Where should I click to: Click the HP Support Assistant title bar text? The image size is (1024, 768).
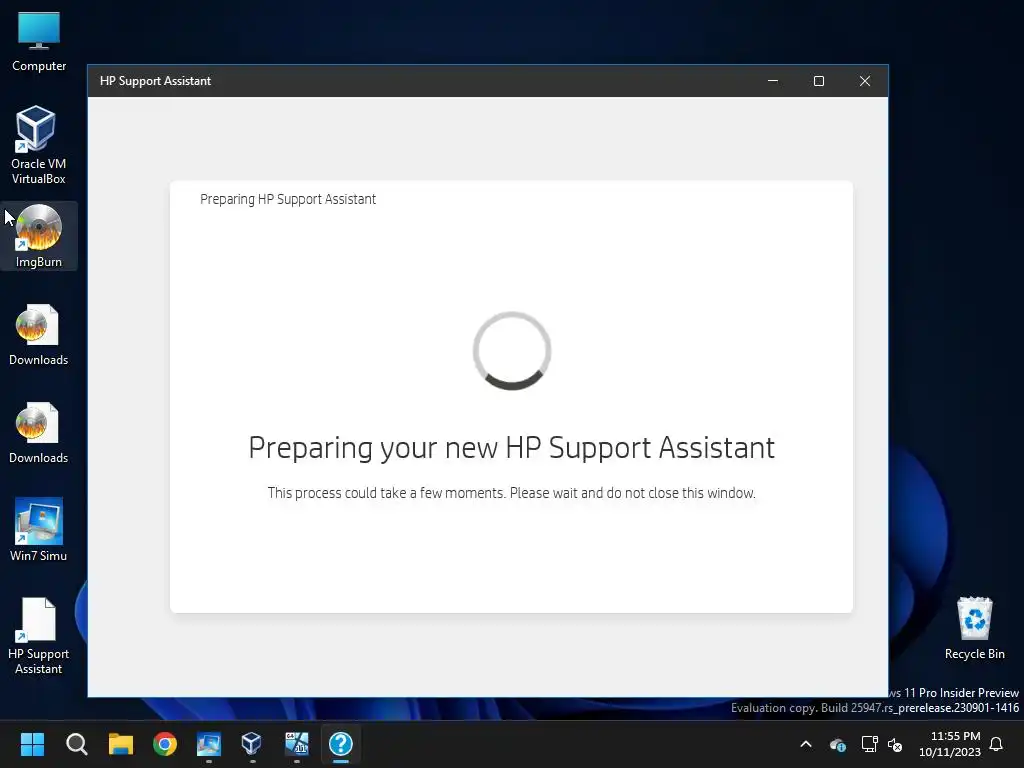point(155,81)
